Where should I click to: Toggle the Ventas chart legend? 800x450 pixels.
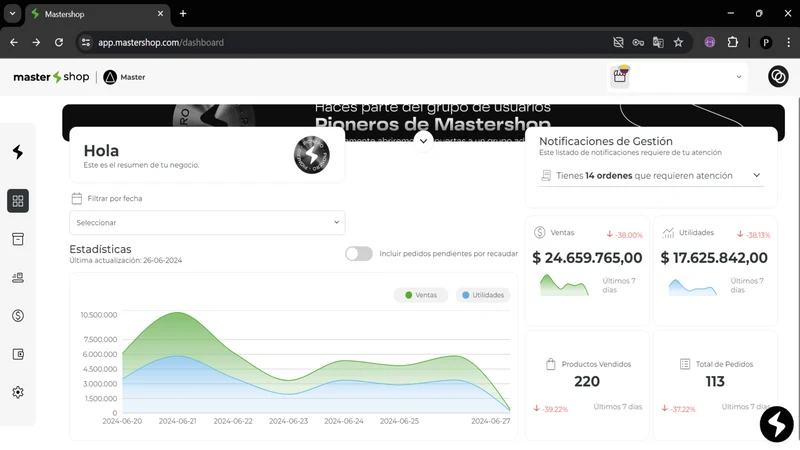421,295
